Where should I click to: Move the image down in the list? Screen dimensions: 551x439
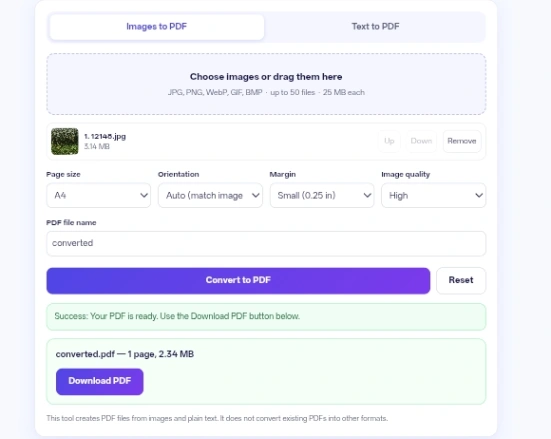421,141
